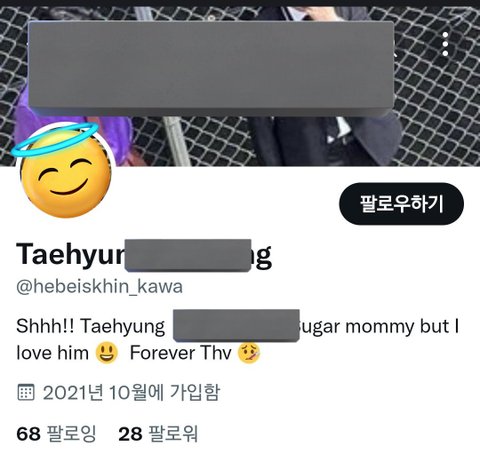The image size is (480, 470).
Task: Click the Shhh!! Taehyung bio text
Action: (90, 326)
